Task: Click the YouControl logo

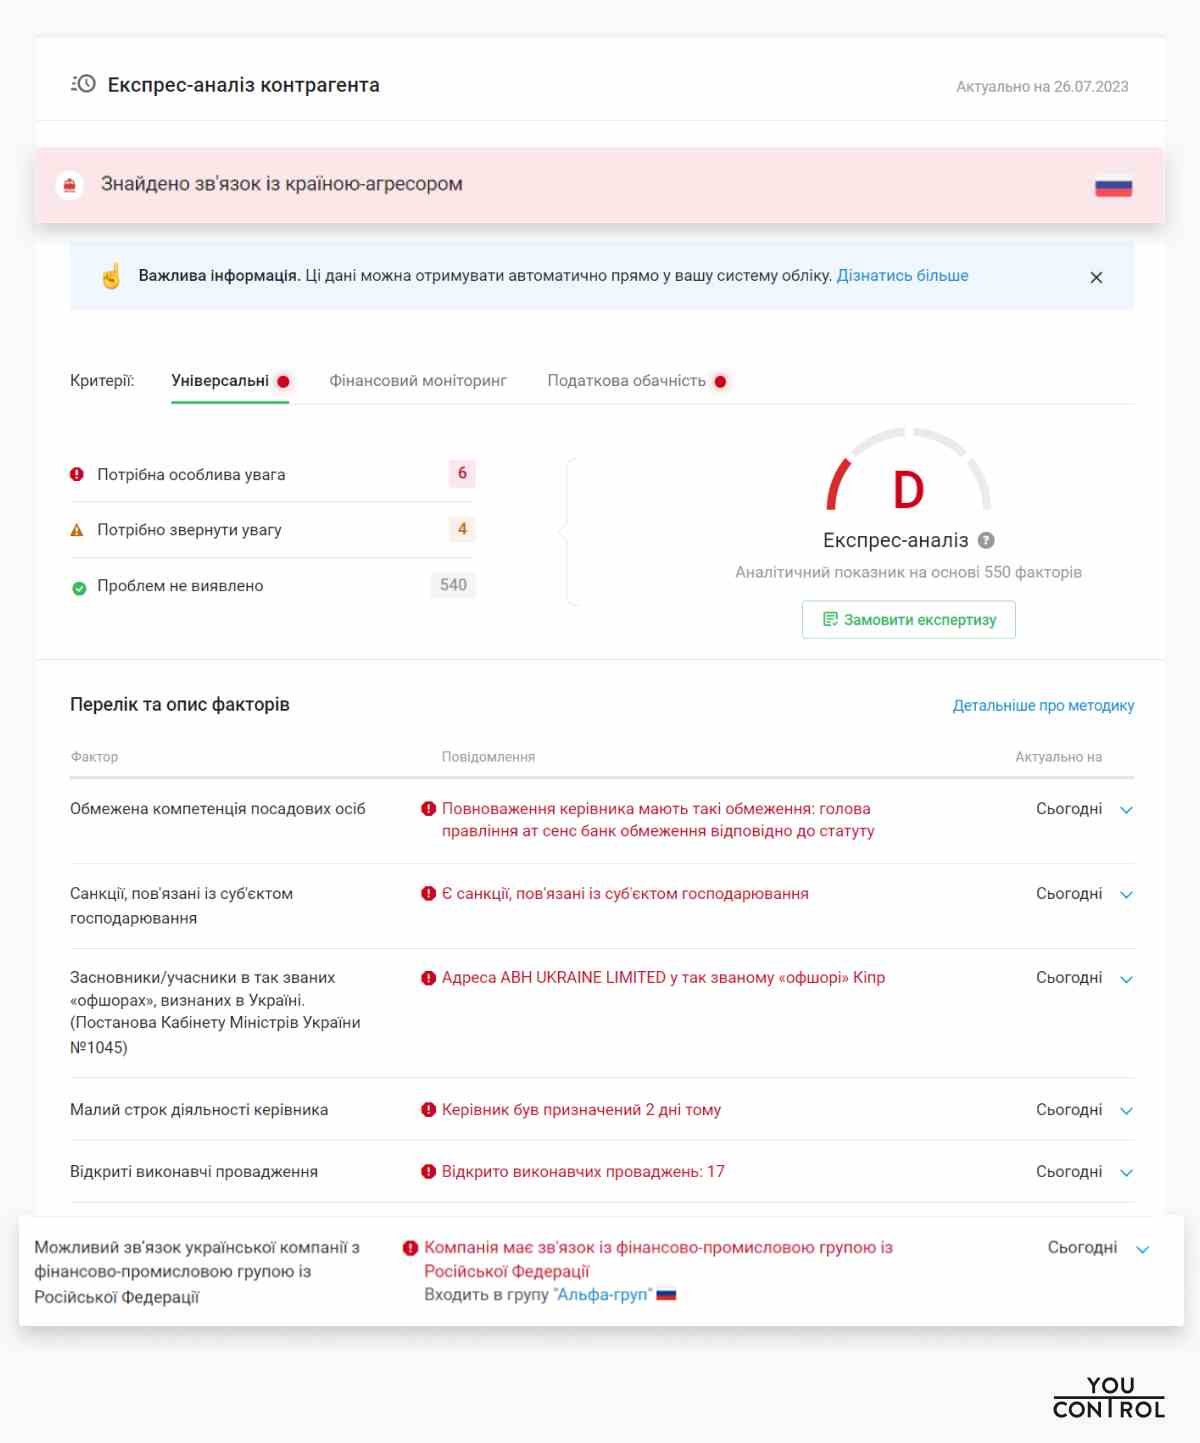Action: [x=1108, y=1397]
